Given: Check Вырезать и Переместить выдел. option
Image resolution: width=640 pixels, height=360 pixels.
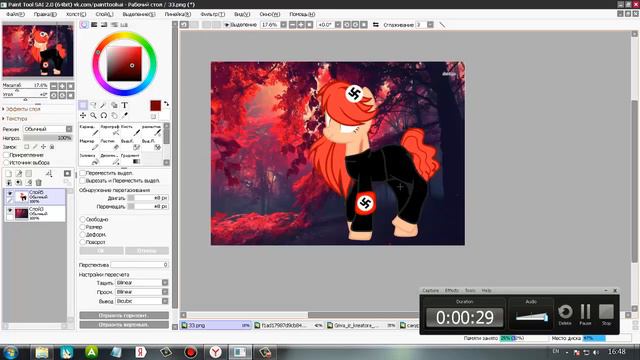Looking at the screenshot, I should click(x=82, y=180).
